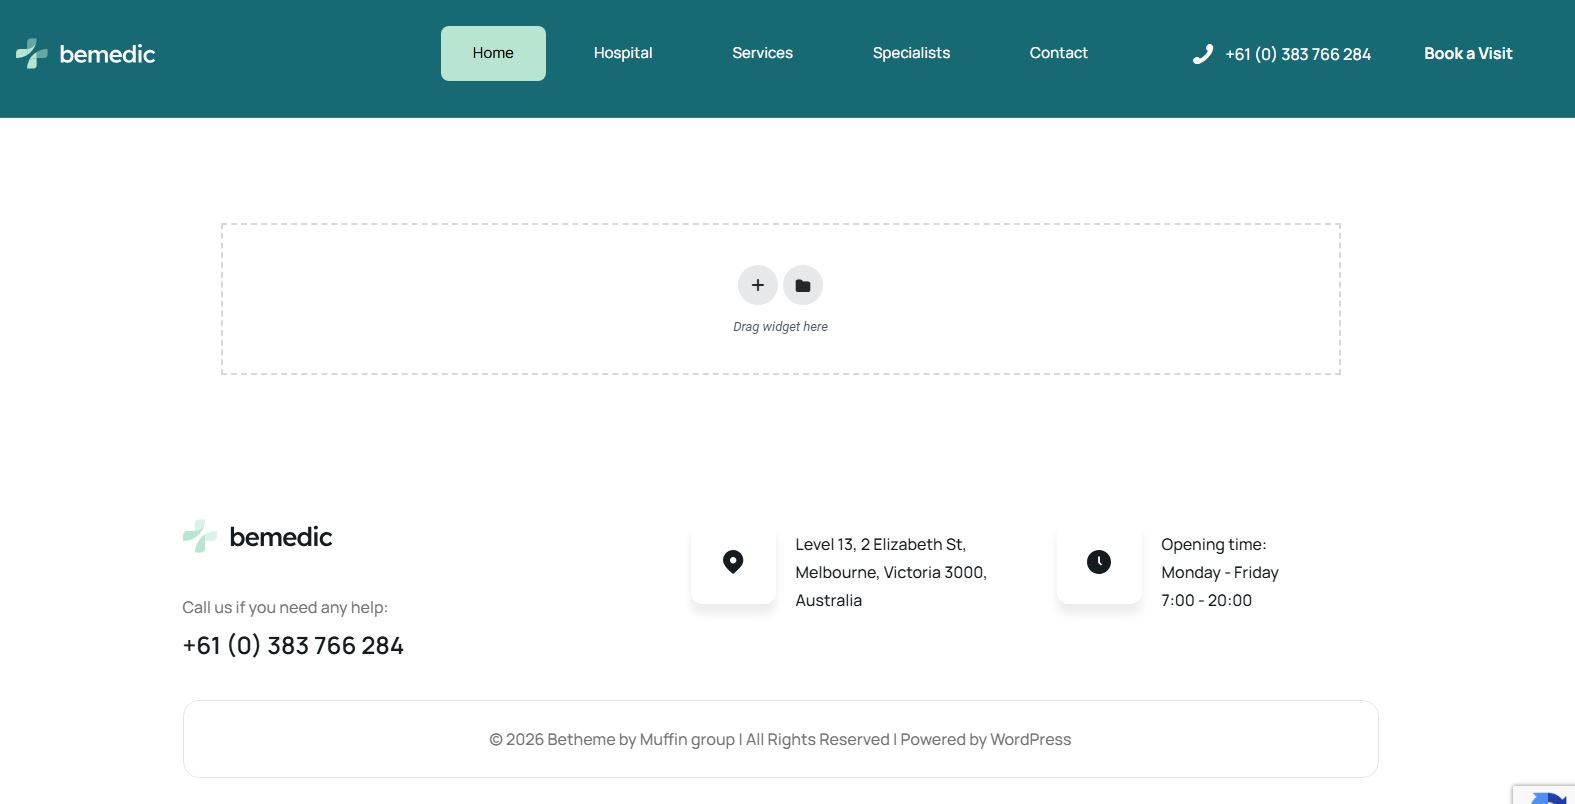Viewport: 1575px width, 804px height.
Task: Go to the Services menu item
Action: [762, 53]
